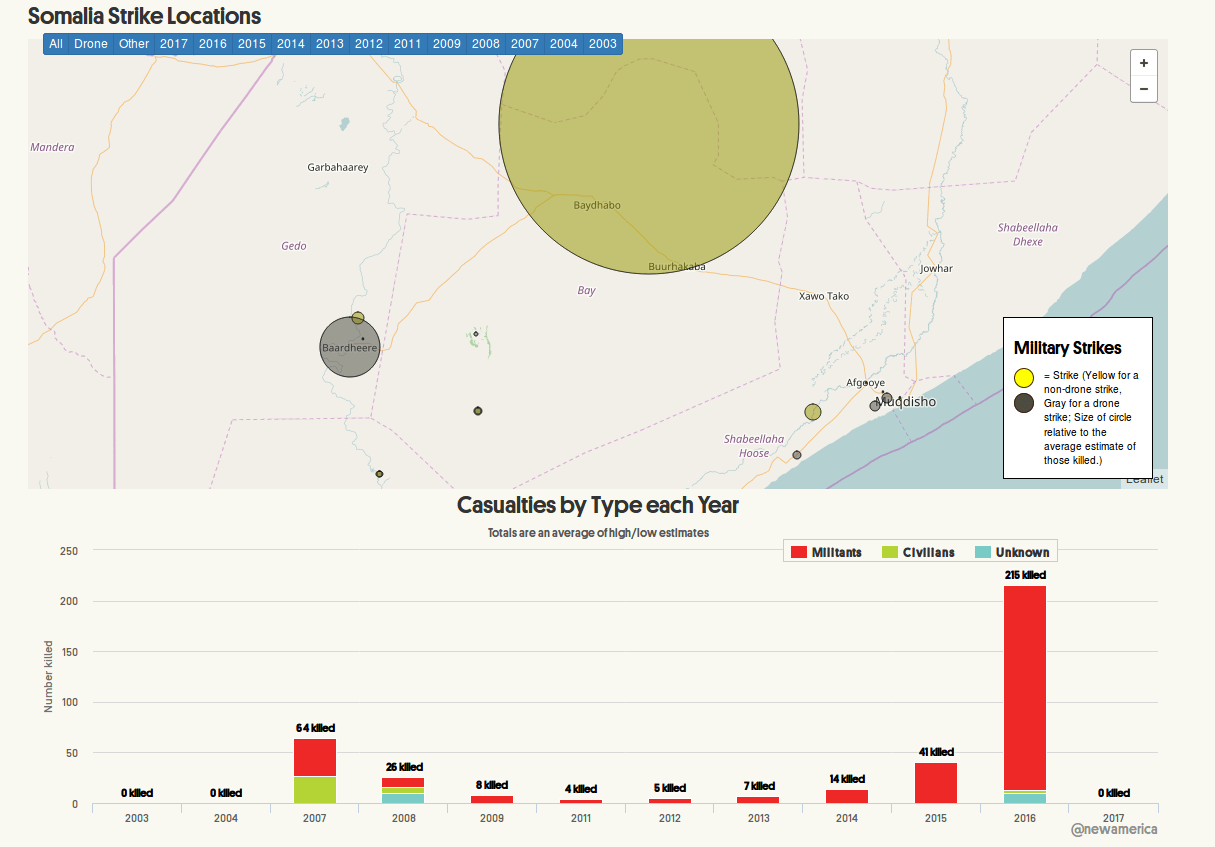The width and height of the screenshot is (1215, 847).
Task: Show All strikes filter
Action: tap(56, 44)
